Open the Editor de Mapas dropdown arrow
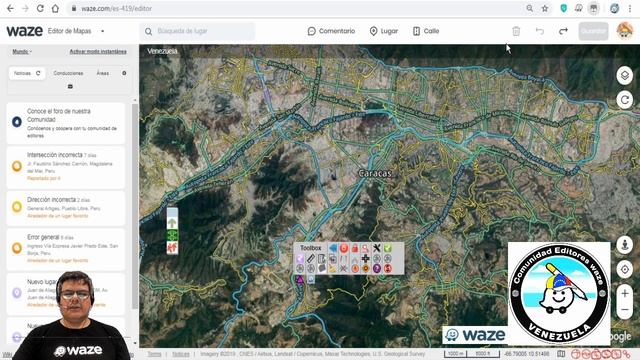The image size is (640, 360). pos(102,31)
